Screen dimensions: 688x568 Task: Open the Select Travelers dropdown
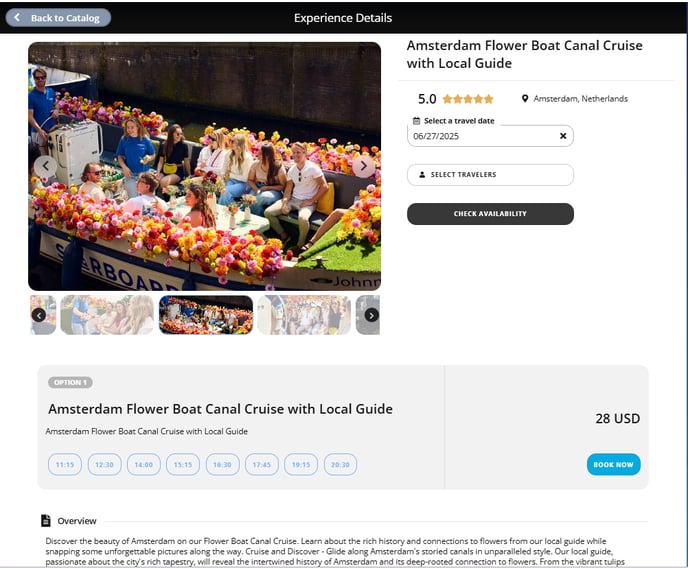pyautogui.click(x=490, y=175)
